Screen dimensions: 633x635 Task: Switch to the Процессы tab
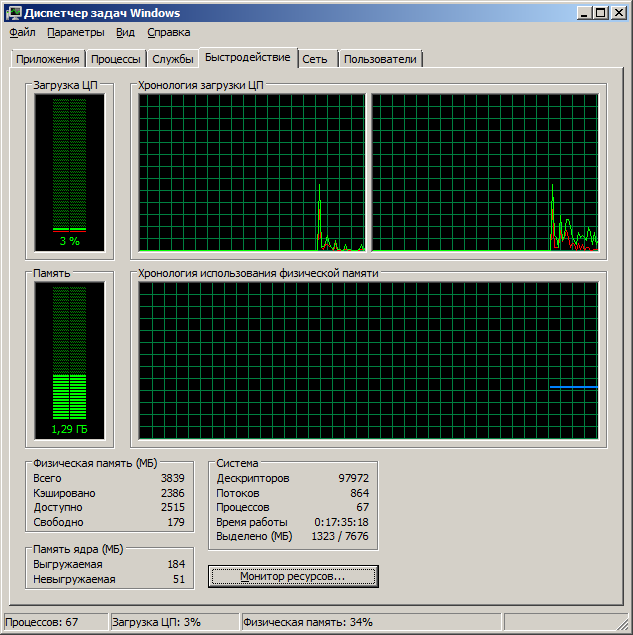115,59
